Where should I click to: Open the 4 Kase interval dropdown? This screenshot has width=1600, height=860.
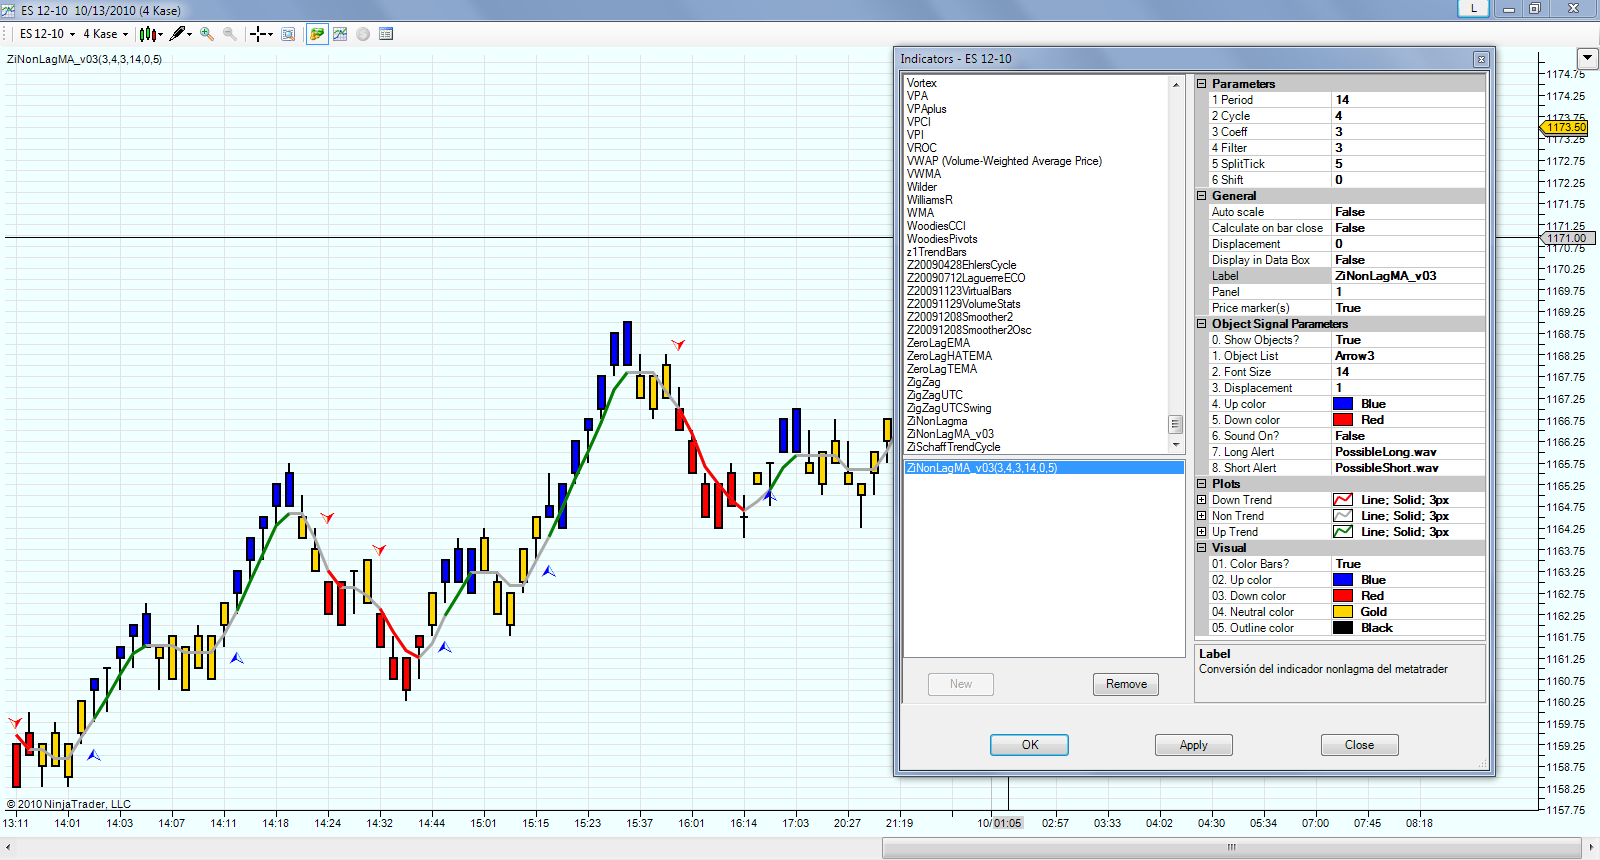click(105, 34)
